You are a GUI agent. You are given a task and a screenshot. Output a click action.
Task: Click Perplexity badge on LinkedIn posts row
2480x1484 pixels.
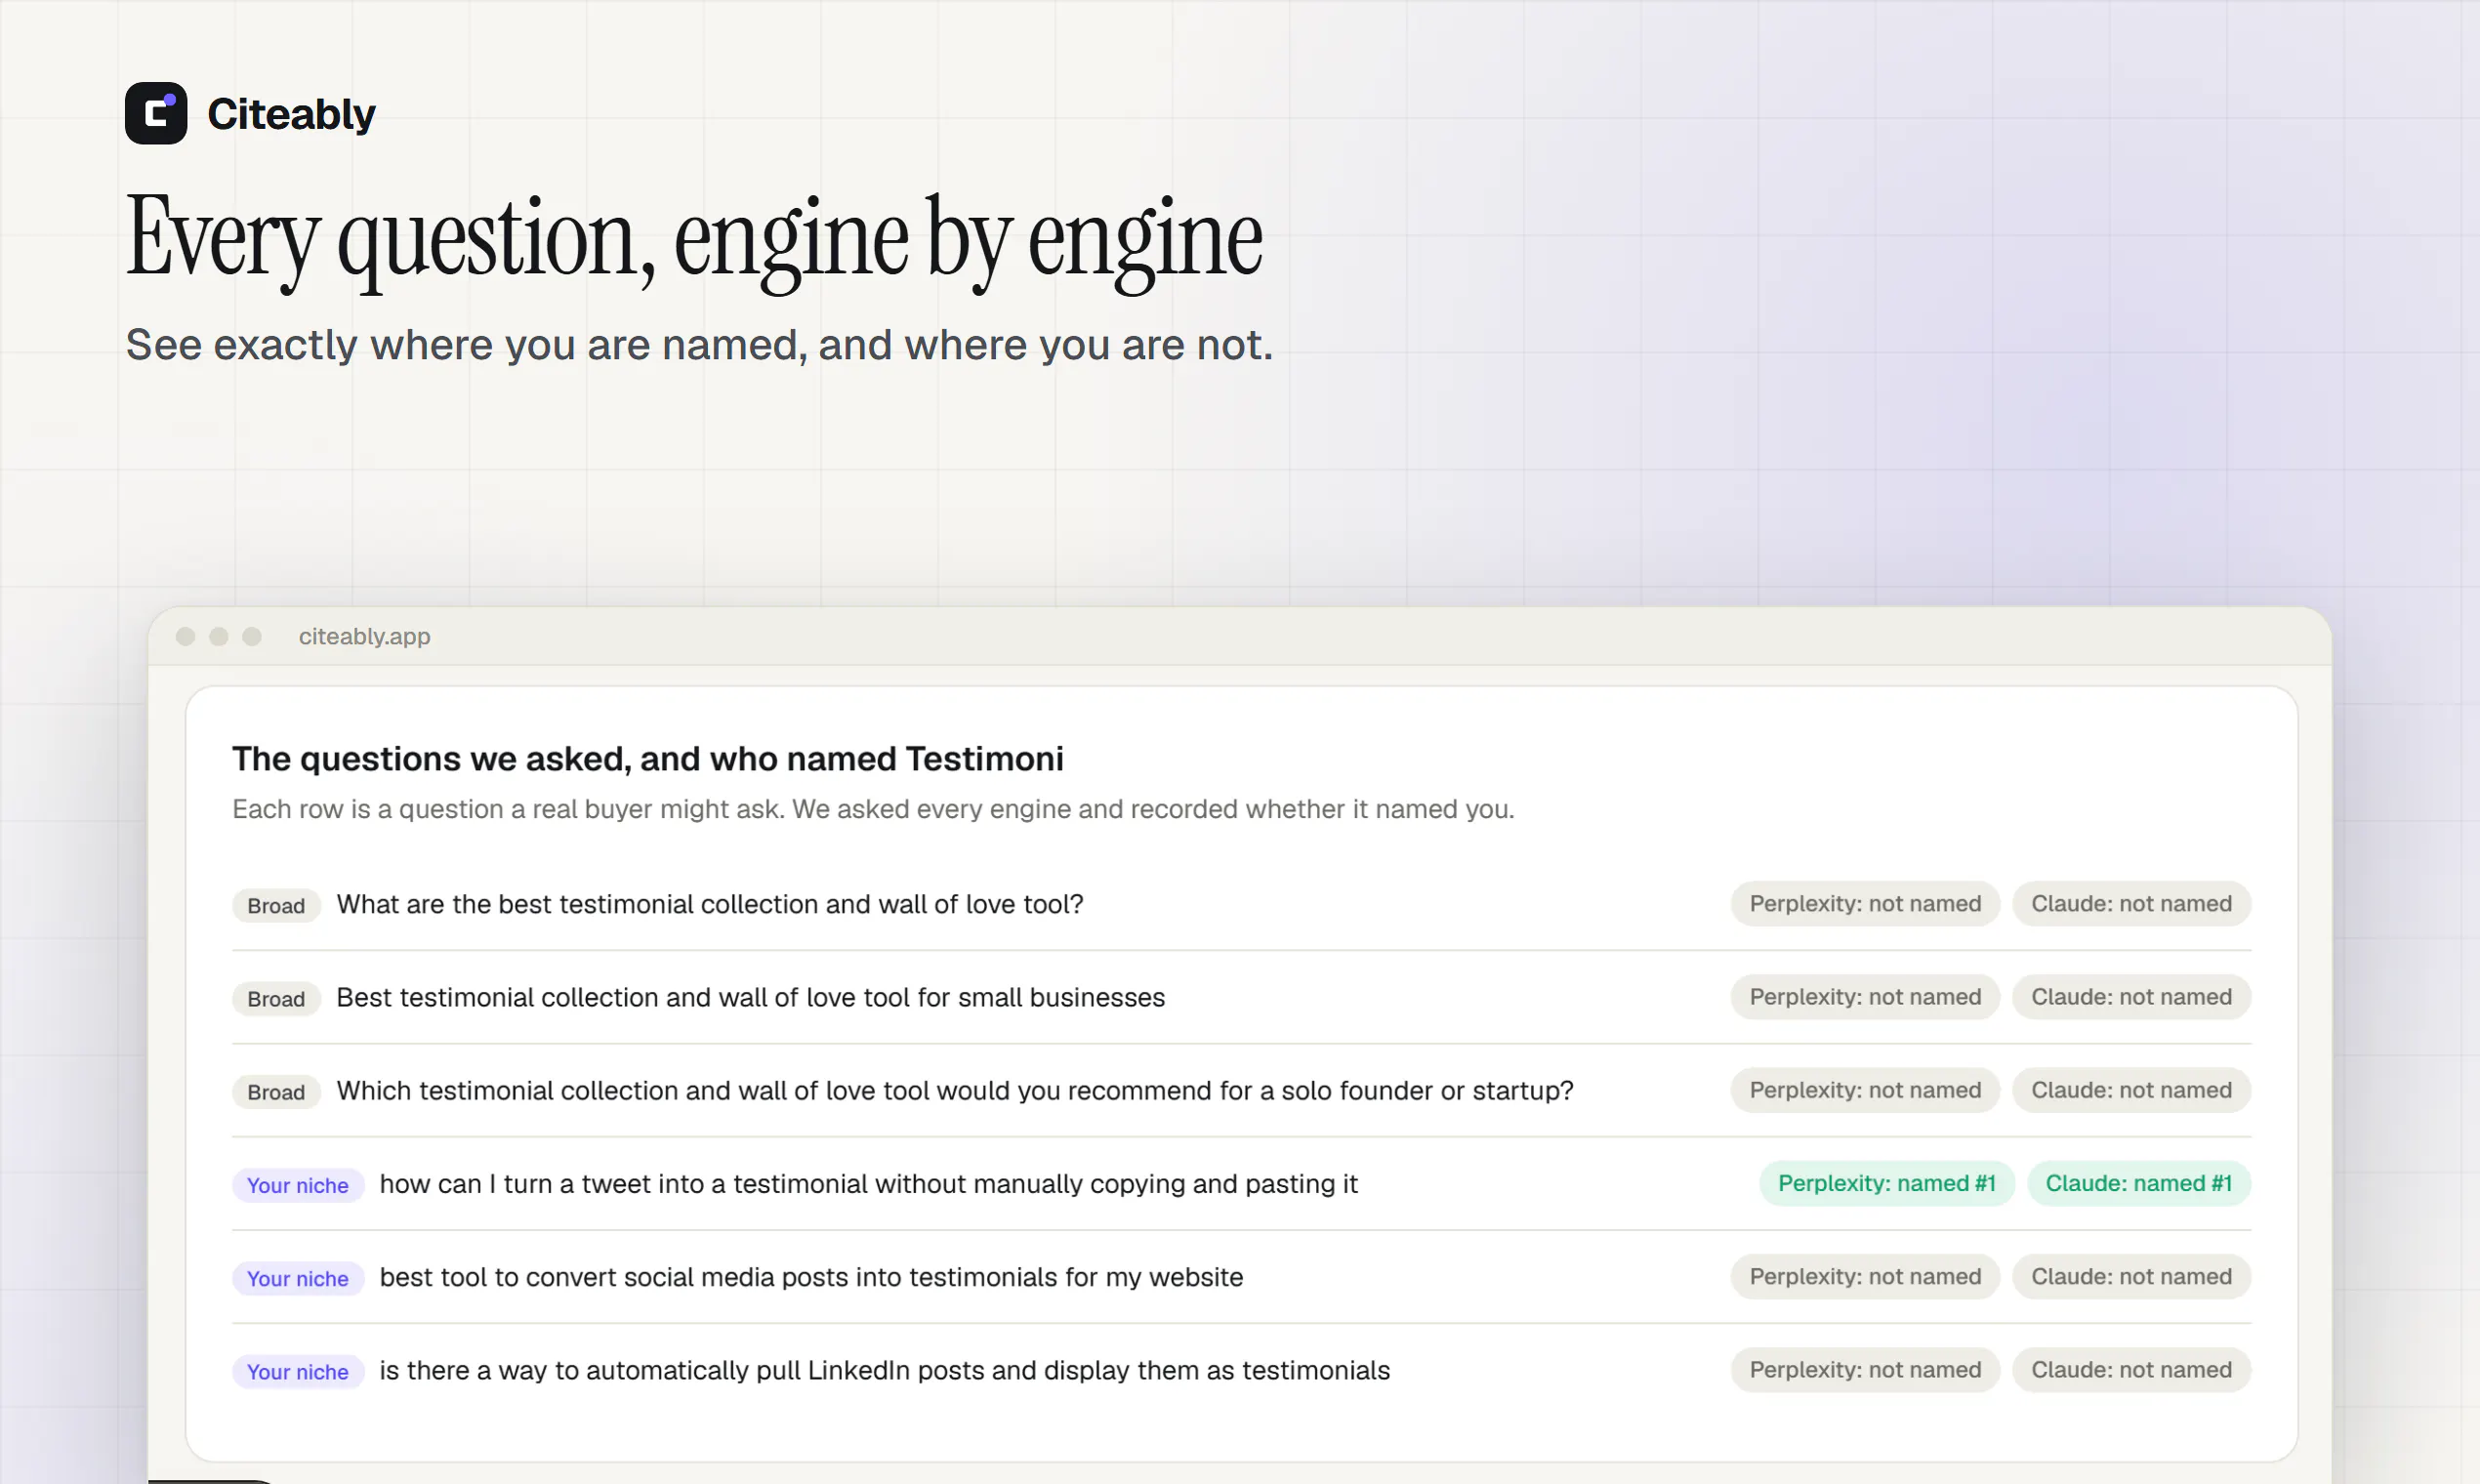[x=1865, y=1370]
